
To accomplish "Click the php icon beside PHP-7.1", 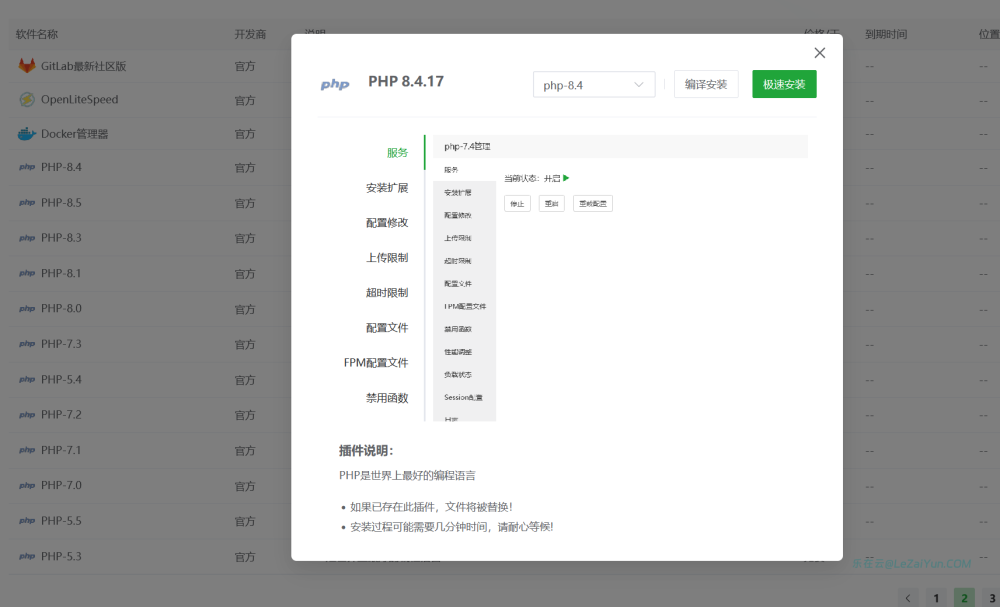I will pos(27,450).
